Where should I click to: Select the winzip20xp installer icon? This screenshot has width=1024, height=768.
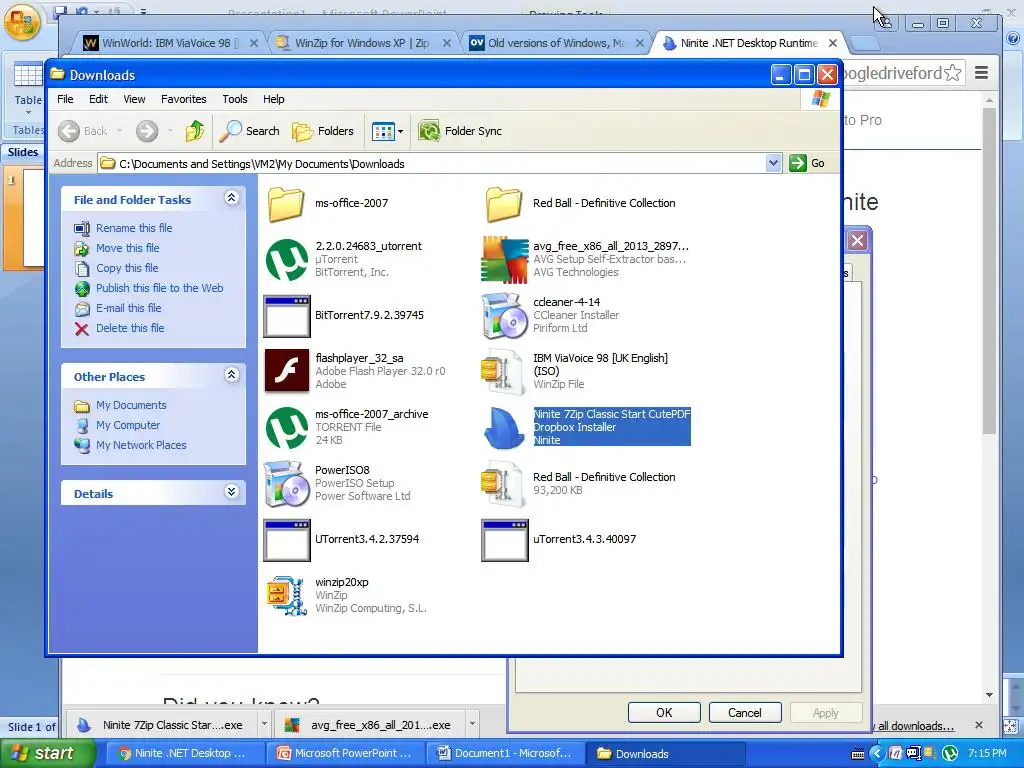287,596
